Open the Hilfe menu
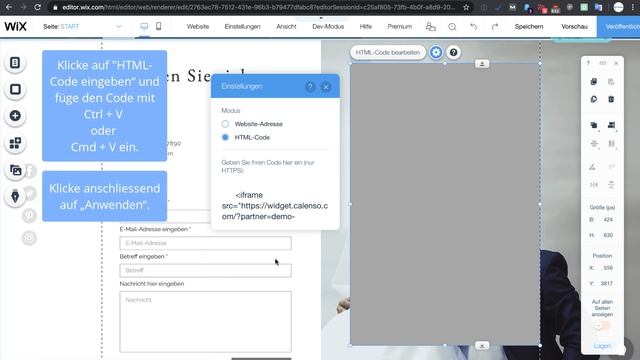The image size is (640, 360). click(x=366, y=27)
